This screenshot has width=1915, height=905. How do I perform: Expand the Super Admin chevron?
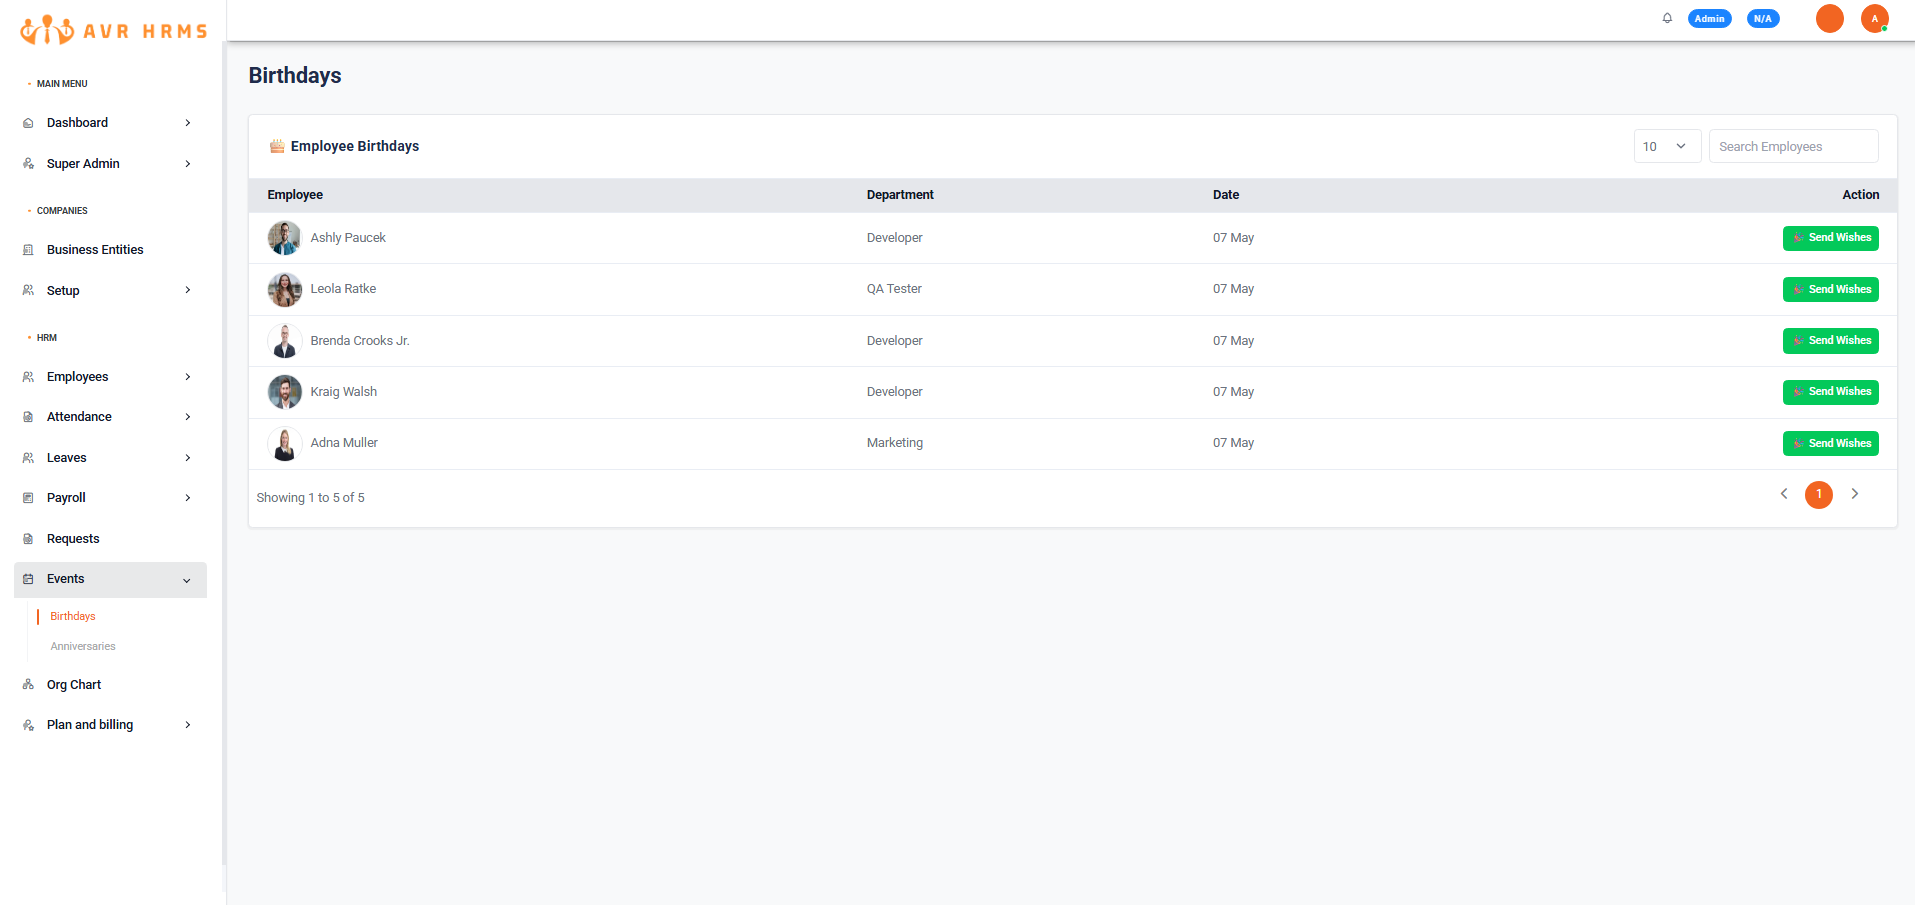pyautogui.click(x=188, y=164)
